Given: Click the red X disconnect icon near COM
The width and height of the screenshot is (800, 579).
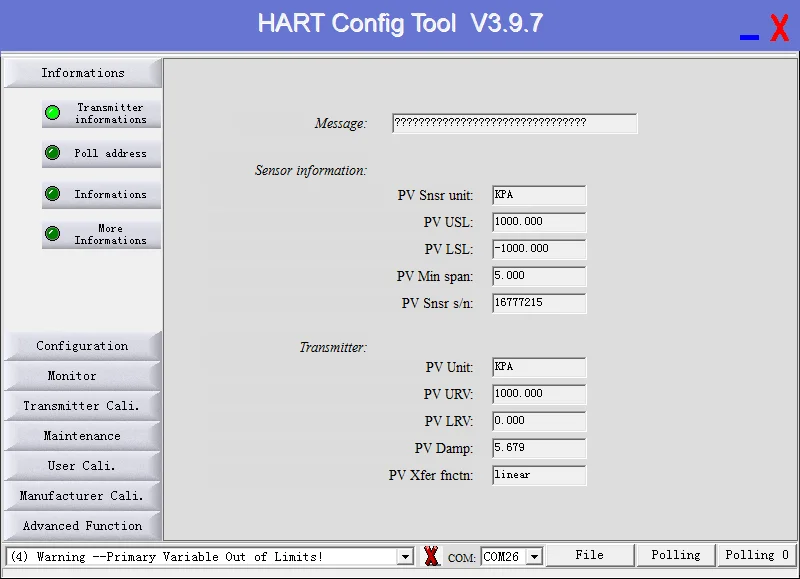Looking at the screenshot, I should pyautogui.click(x=431, y=556).
